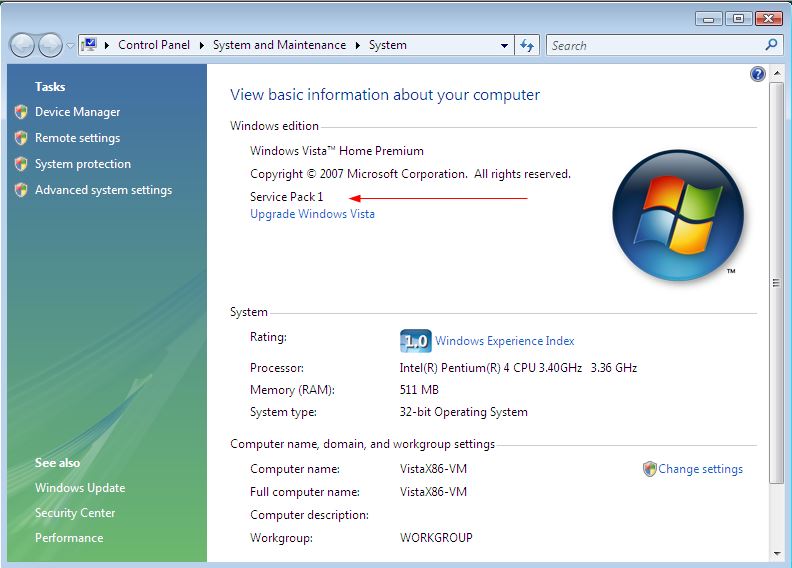Minimize the System window
Image resolution: width=792 pixels, height=568 pixels.
point(709,19)
